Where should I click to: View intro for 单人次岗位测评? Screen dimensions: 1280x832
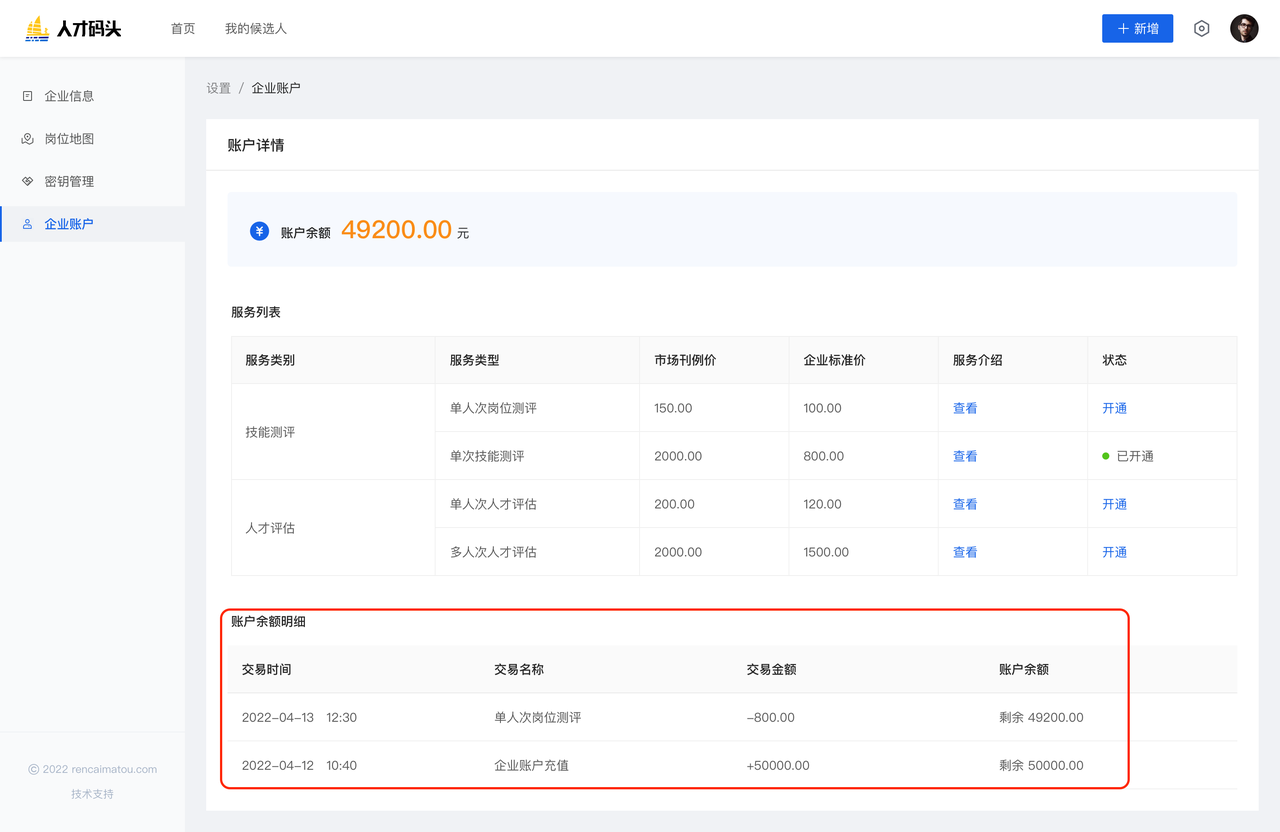pyautogui.click(x=964, y=408)
